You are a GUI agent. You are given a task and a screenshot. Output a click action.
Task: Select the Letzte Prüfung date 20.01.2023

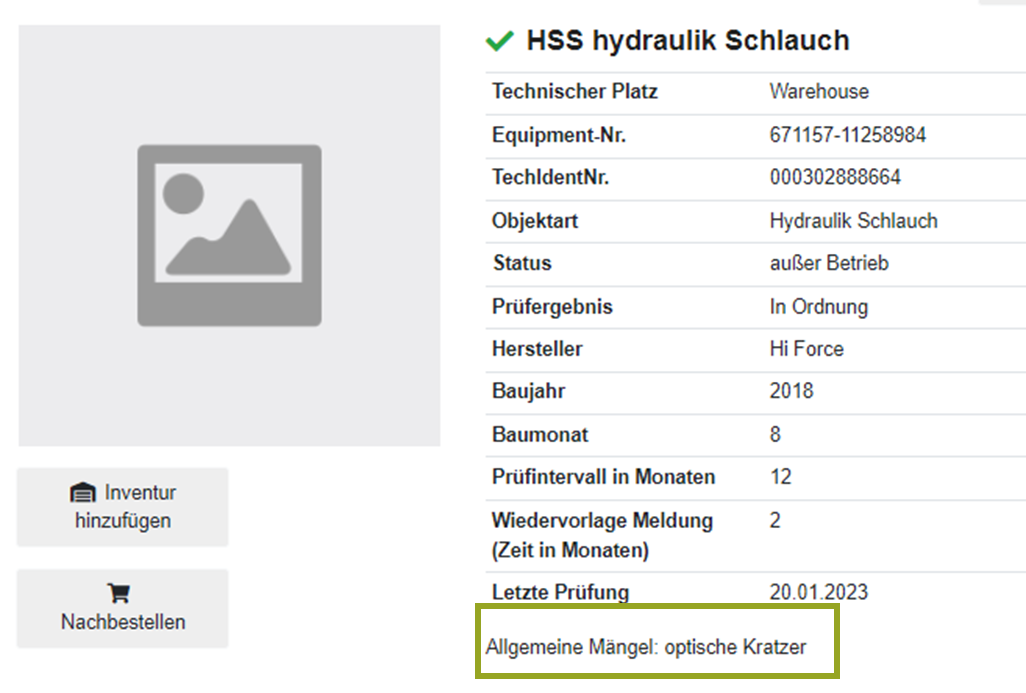coord(818,593)
